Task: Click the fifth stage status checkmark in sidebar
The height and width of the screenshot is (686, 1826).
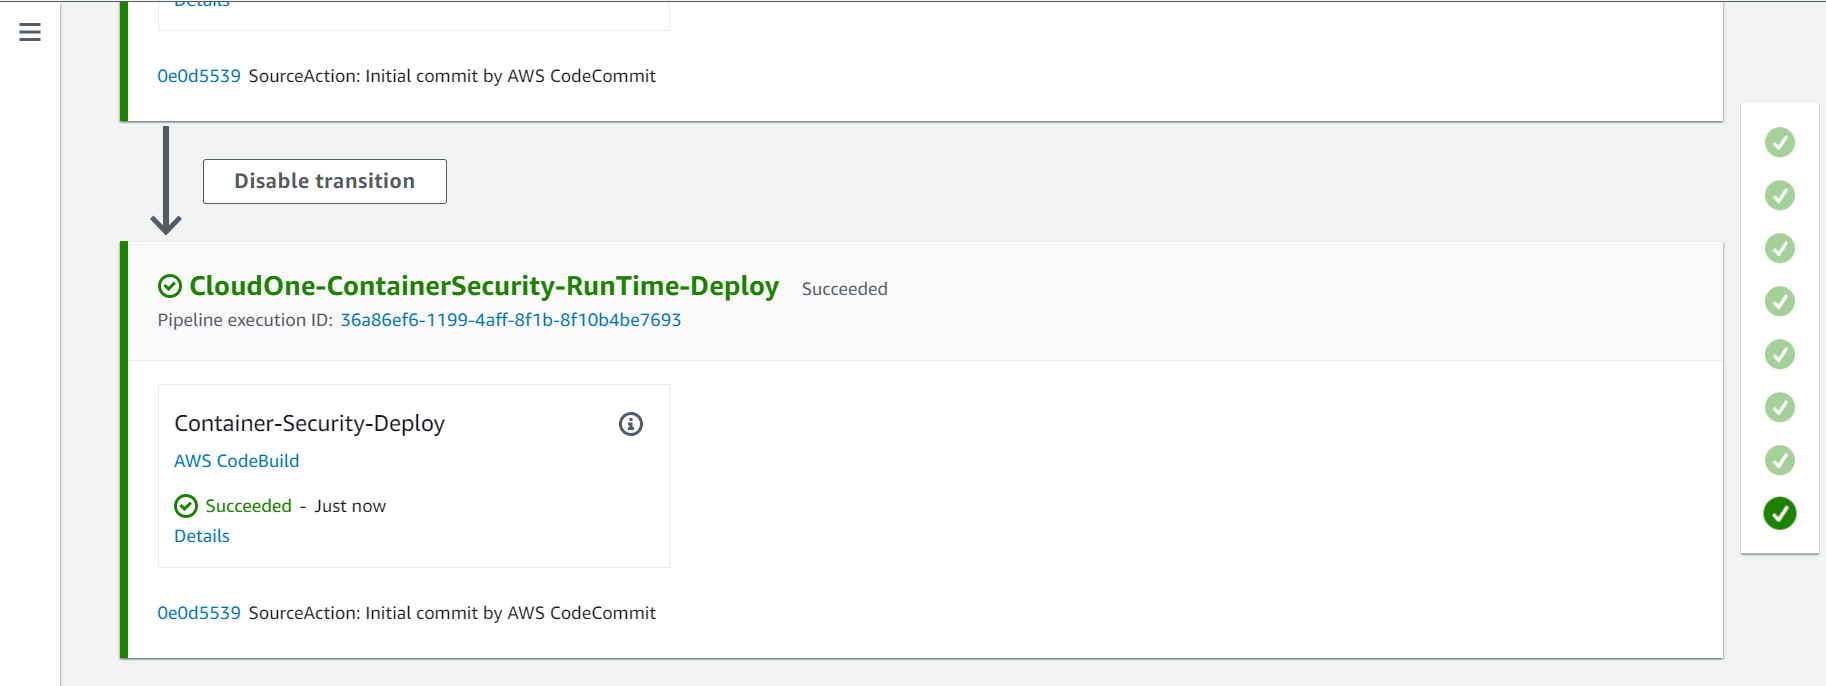Action: point(1780,354)
